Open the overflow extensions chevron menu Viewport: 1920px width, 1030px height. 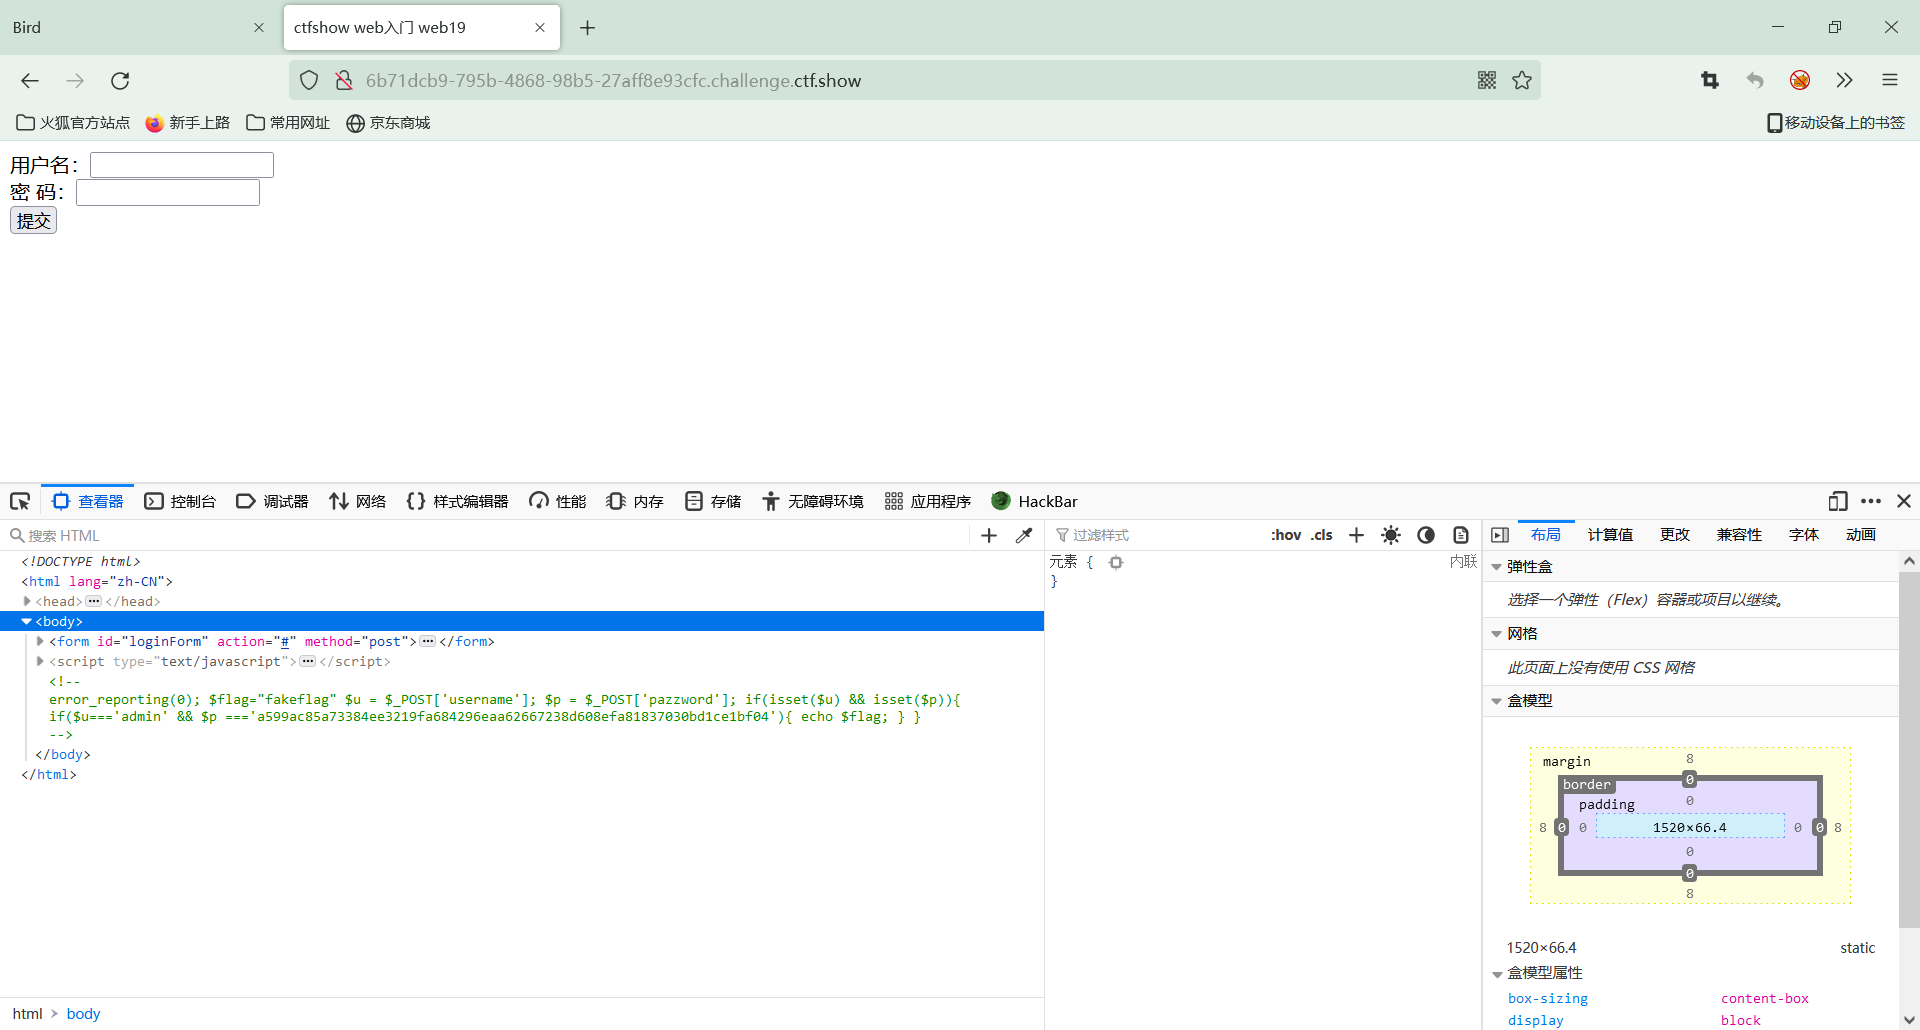[1845, 81]
